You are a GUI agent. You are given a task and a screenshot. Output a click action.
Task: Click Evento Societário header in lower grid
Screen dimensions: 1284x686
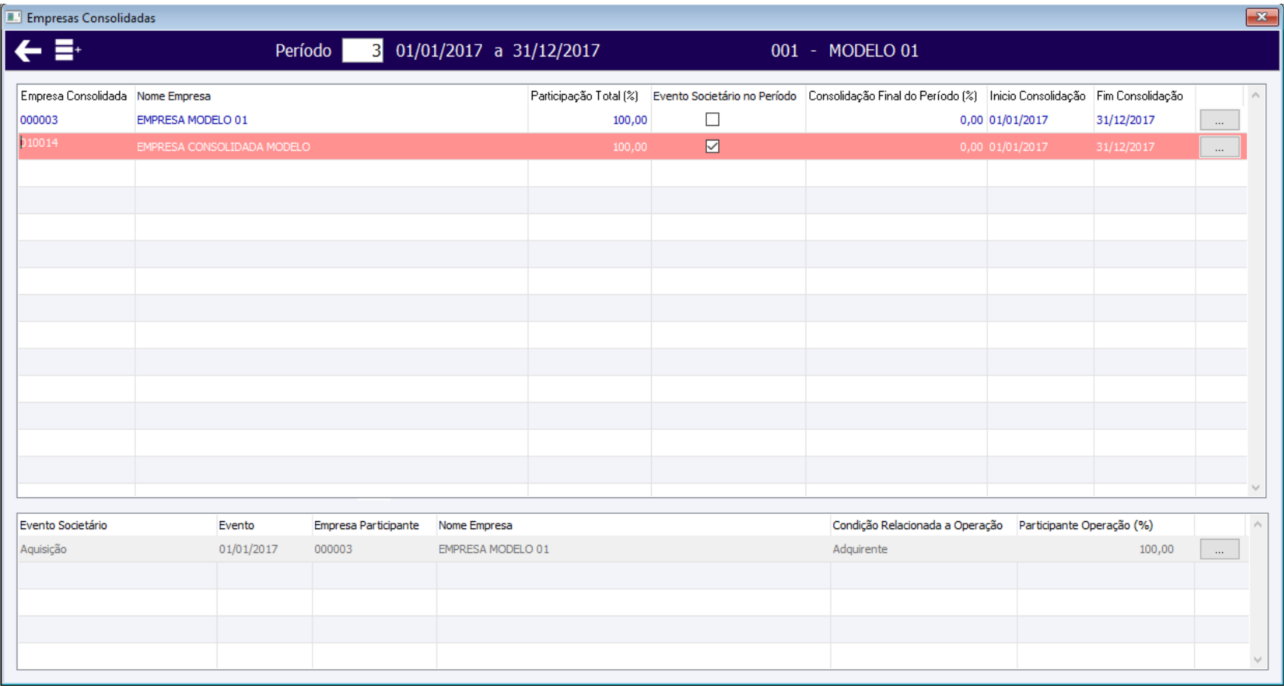64,525
